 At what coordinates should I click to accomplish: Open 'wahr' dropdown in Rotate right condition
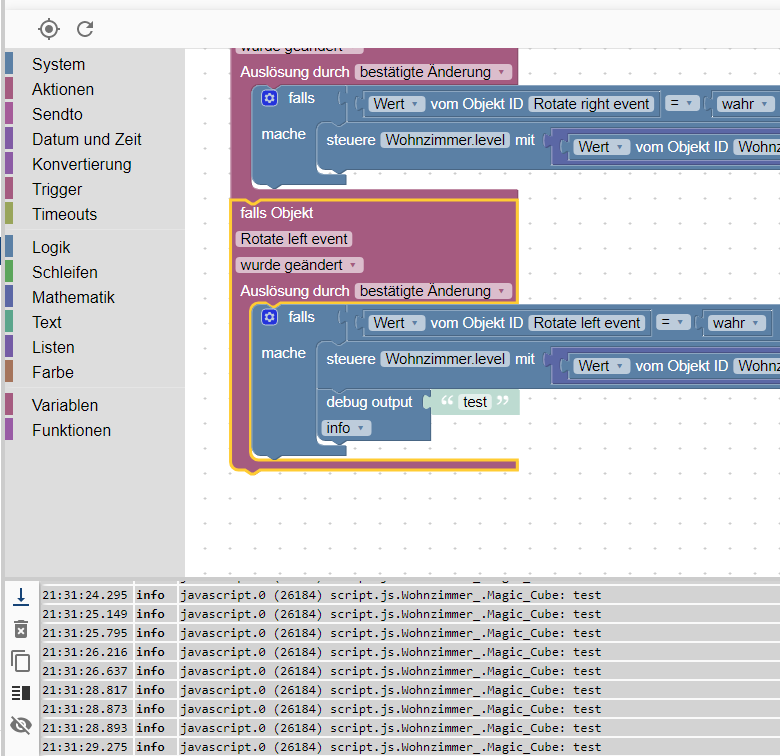[745, 103]
